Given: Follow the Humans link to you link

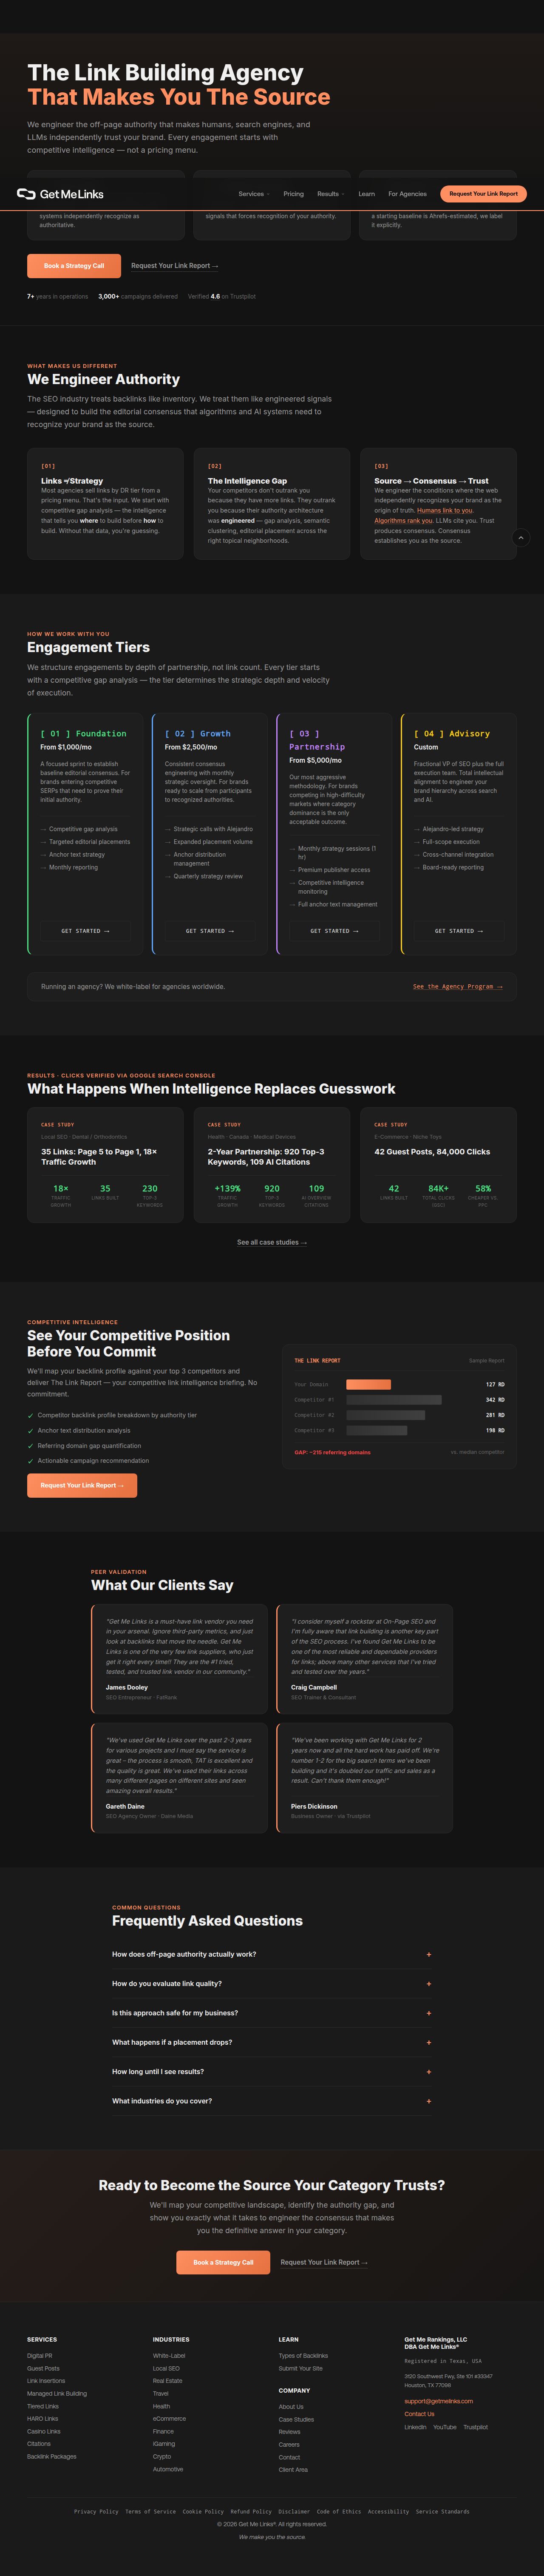Looking at the screenshot, I should coord(445,510).
